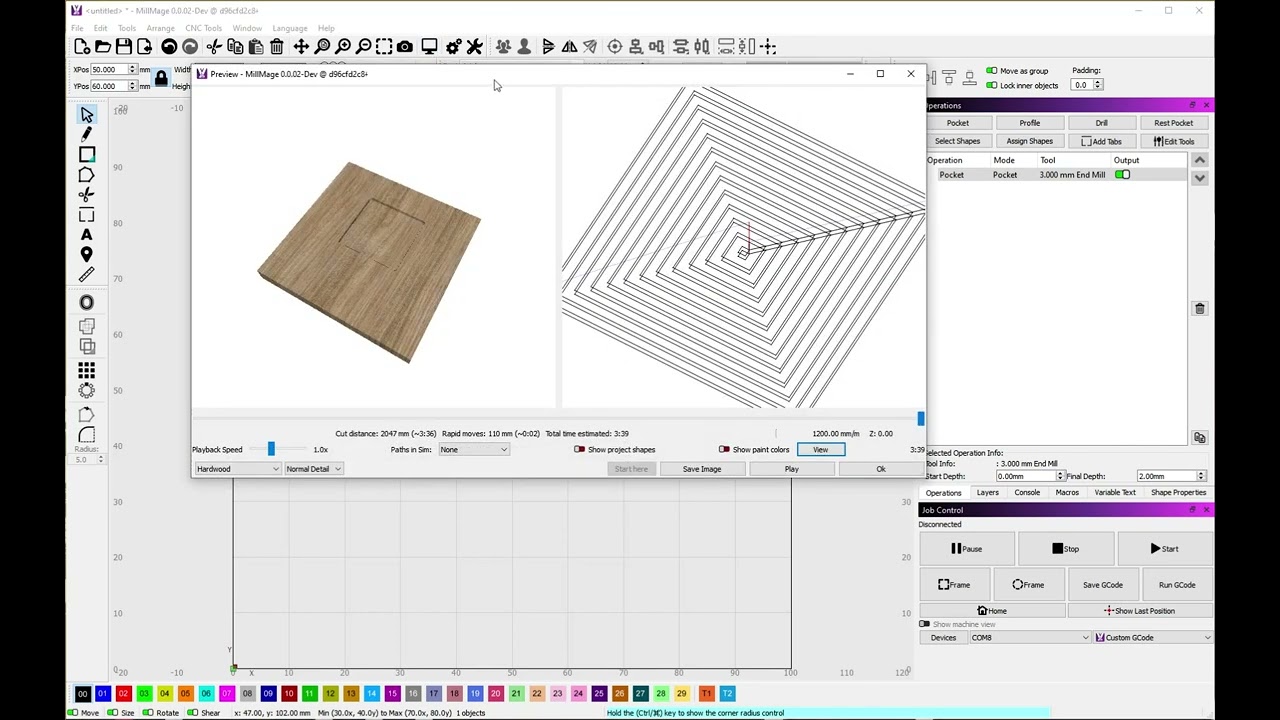Image resolution: width=1280 pixels, height=720 pixels.
Task: Click the Edit Tools button
Action: (1173, 141)
